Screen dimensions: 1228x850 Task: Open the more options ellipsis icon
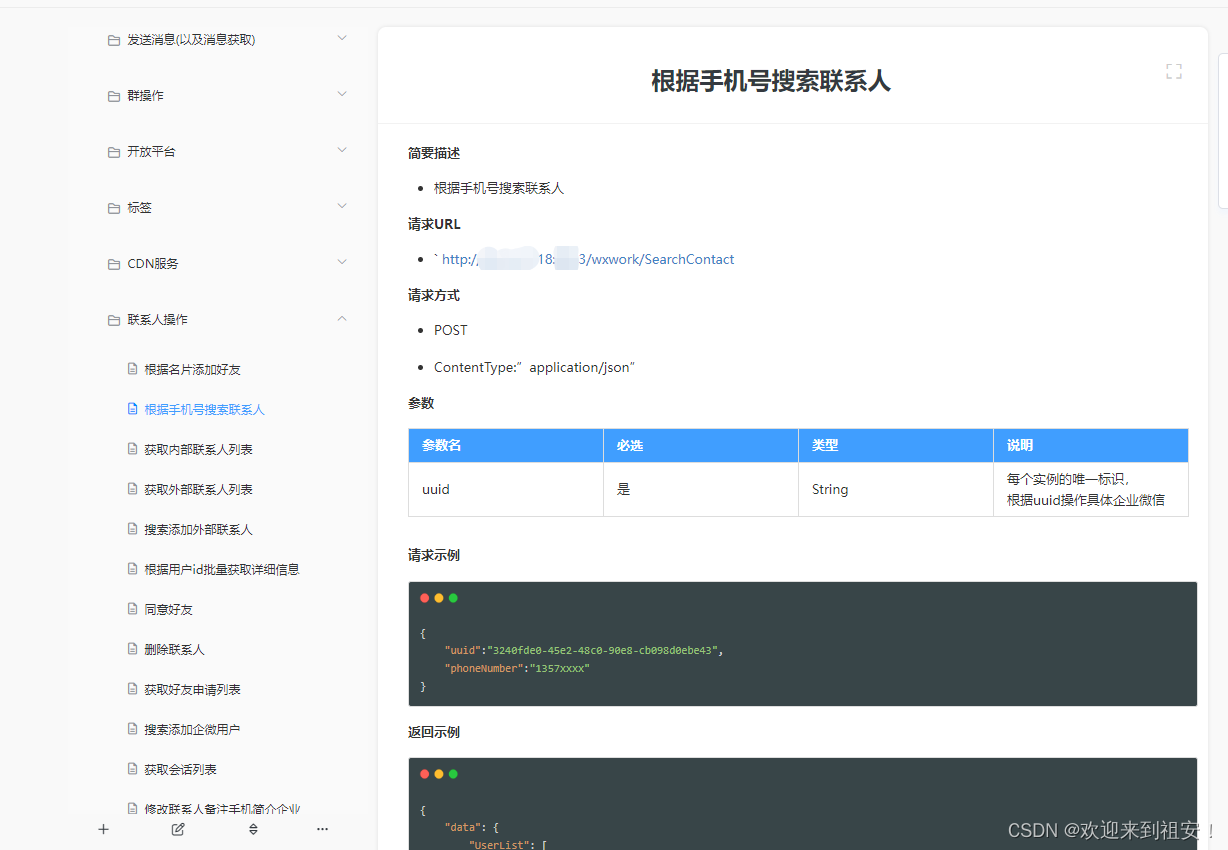pyautogui.click(x=322, y=829)
